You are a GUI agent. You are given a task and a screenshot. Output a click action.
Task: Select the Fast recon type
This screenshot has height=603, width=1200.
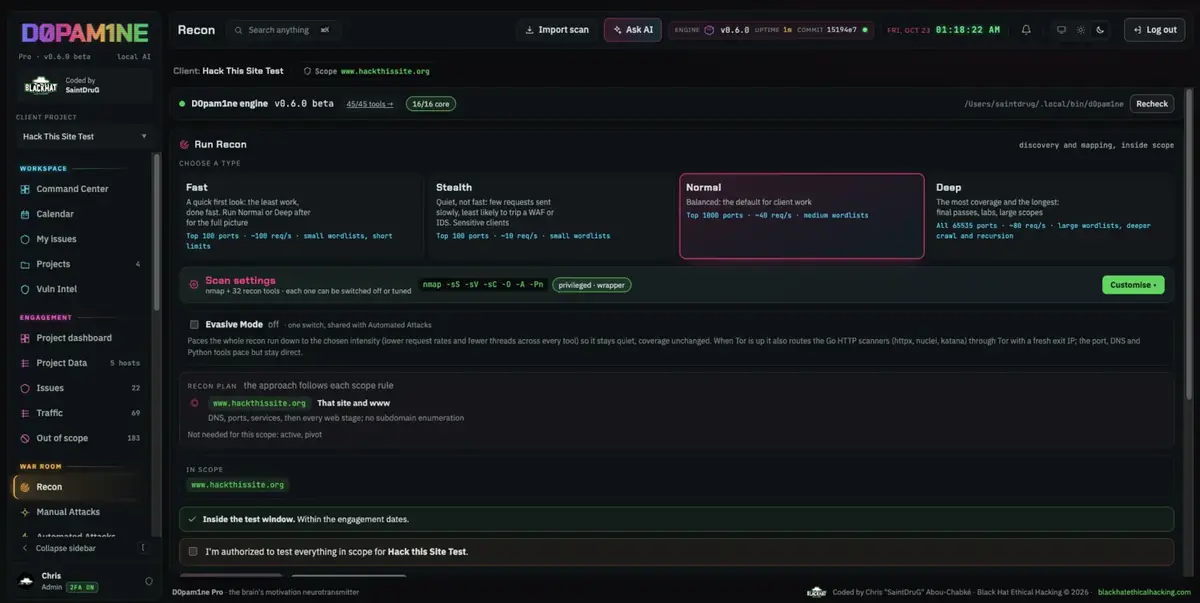301,215
